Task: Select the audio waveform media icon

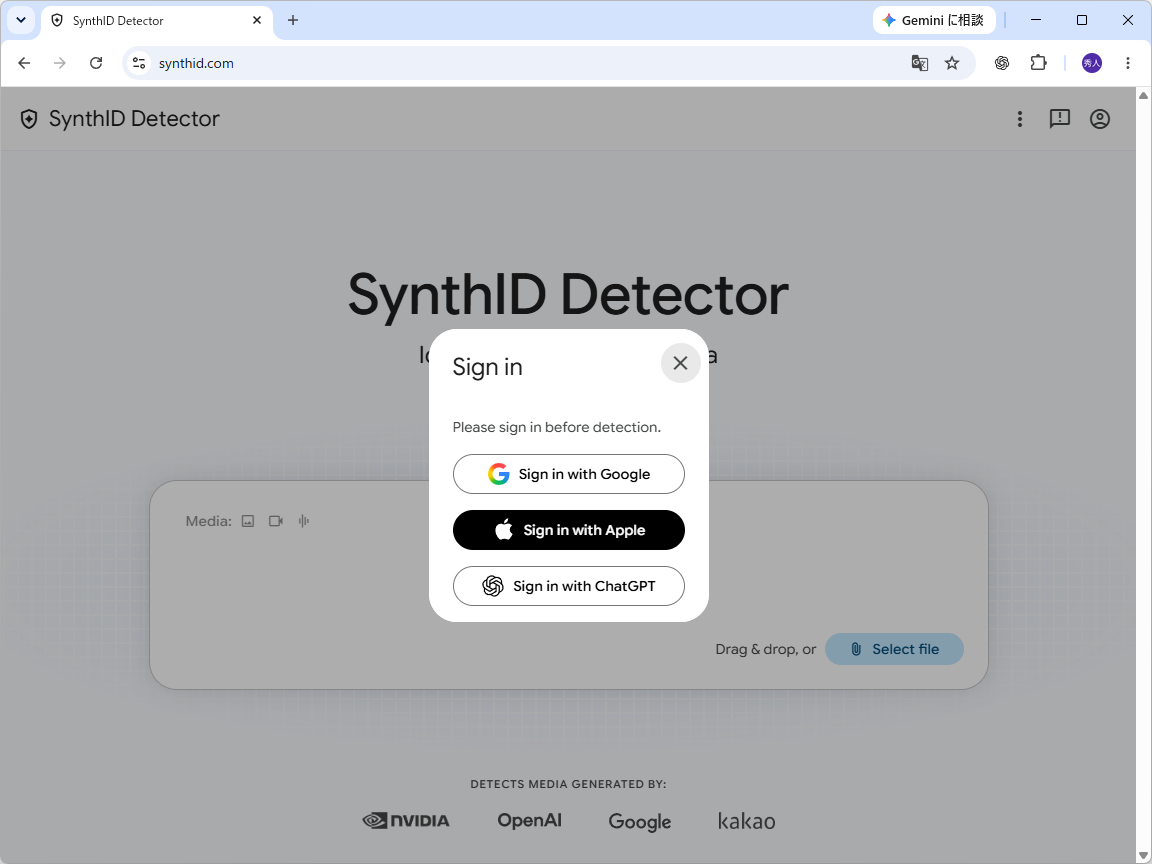Action: pos(303,521)
